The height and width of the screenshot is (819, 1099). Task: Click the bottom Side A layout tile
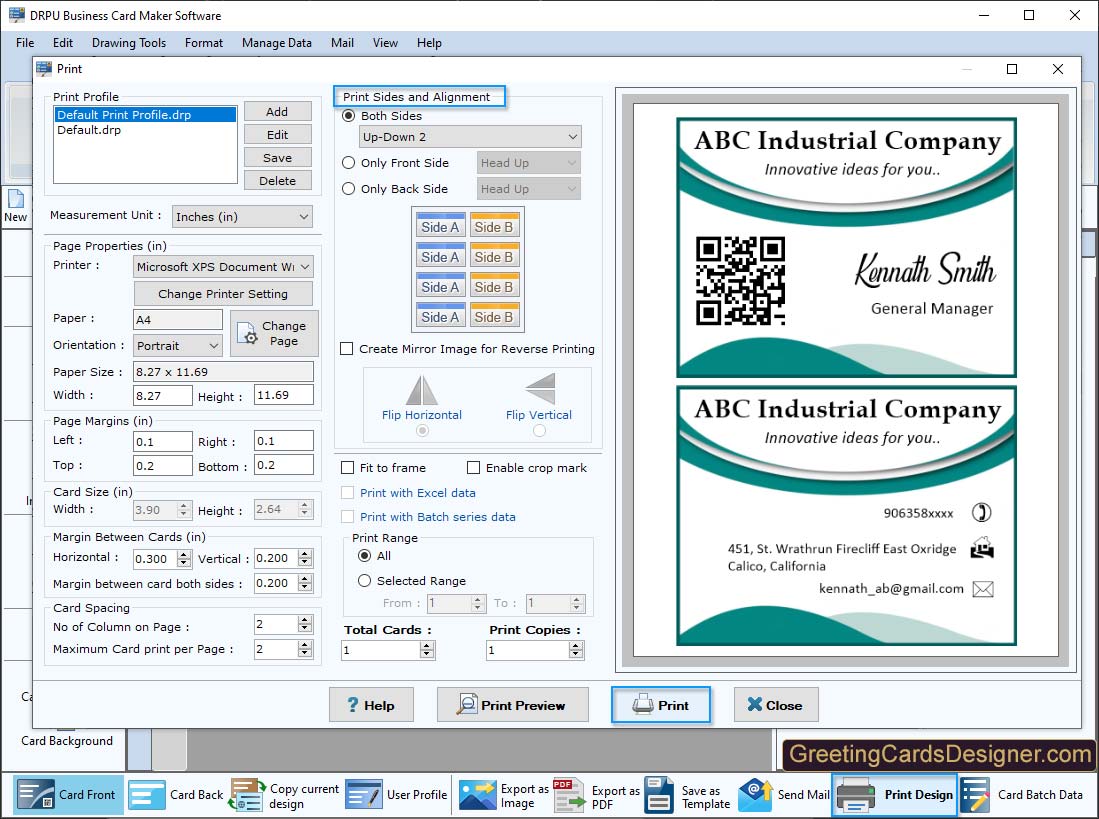click(440, 316)
